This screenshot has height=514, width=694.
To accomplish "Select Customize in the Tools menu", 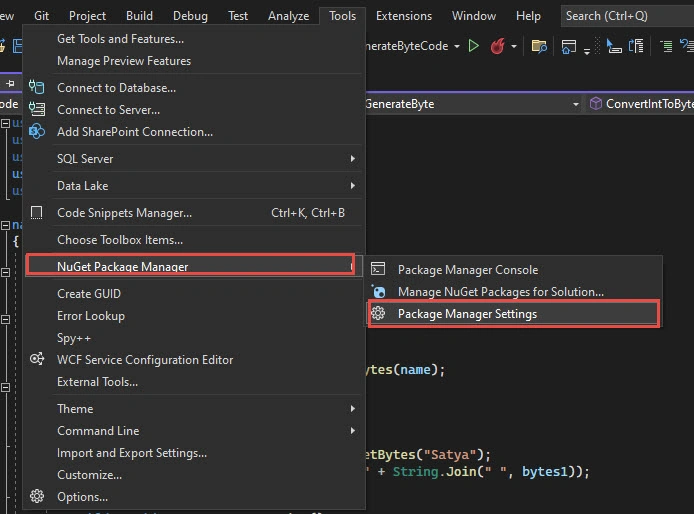I will (x=194, y=475).
